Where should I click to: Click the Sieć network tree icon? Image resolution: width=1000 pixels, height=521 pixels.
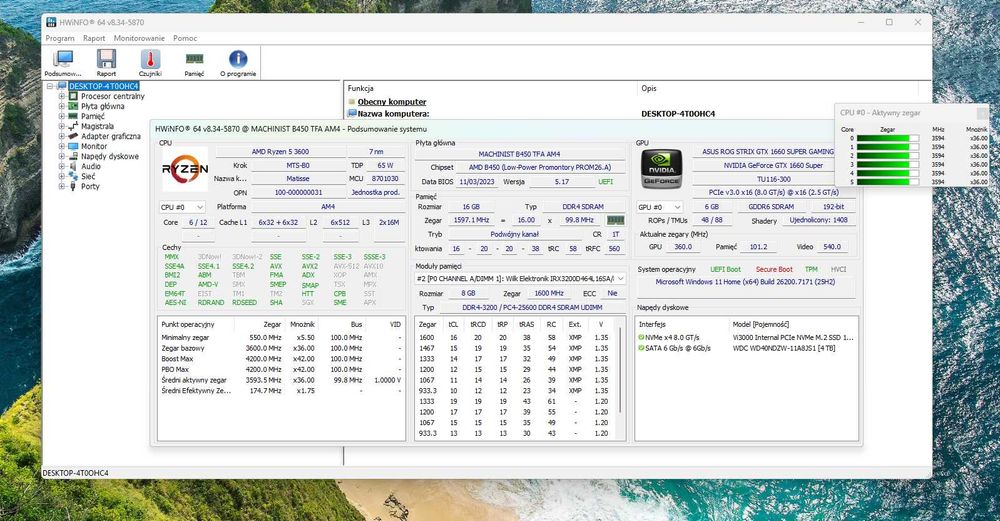tap(73, 177)
